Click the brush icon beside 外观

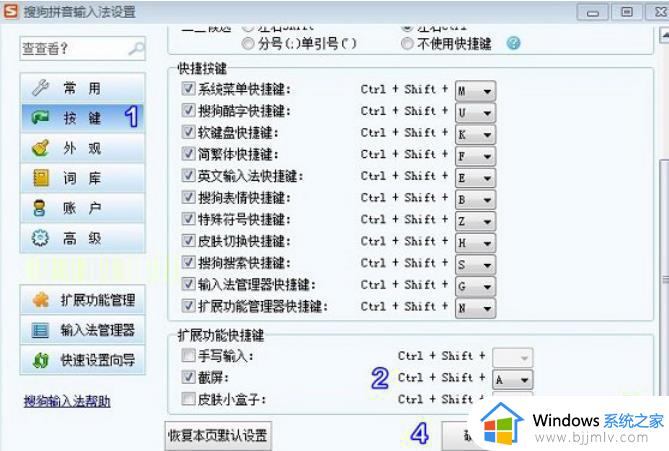(x=41, y=148)
